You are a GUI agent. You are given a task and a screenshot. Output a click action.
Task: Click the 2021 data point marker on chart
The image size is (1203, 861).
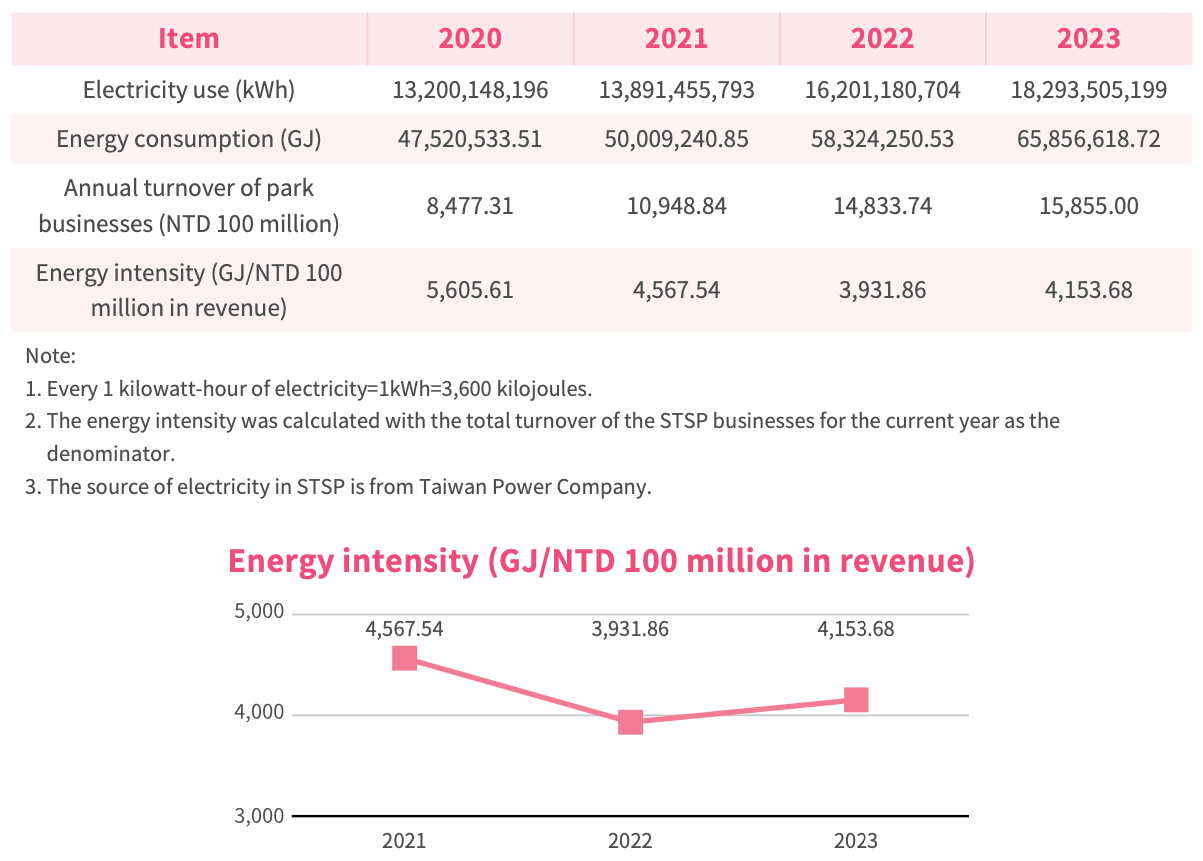point(404,657)
